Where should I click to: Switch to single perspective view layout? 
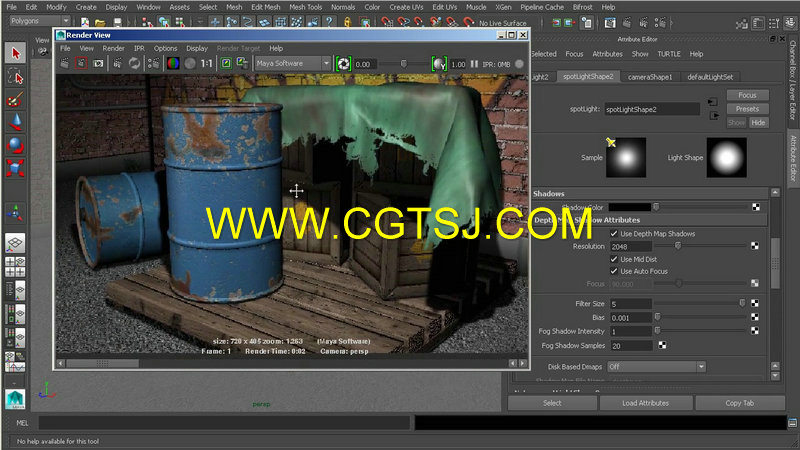[x=15, y=243]
